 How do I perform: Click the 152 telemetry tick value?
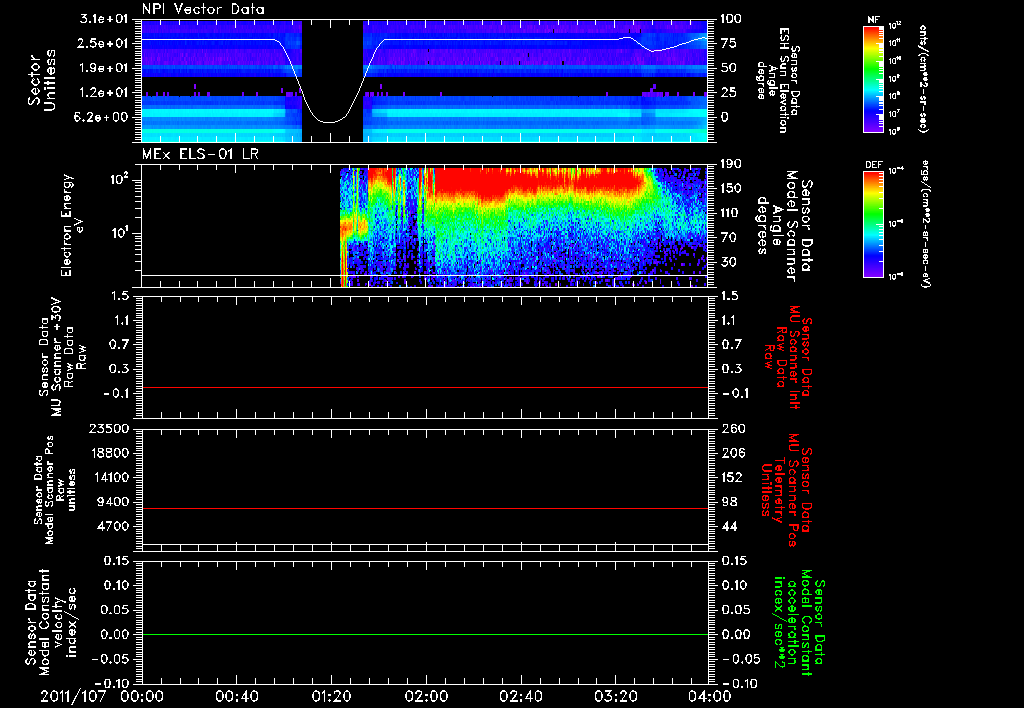[731, 477]
